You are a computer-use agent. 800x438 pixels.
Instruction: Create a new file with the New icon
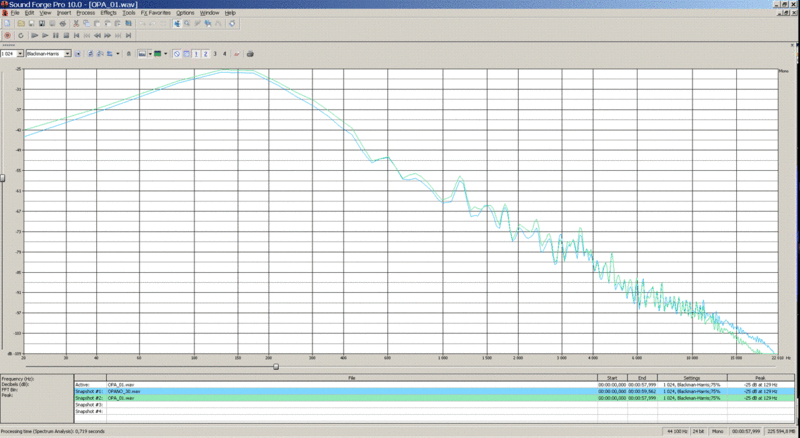(x=7, y=23)
